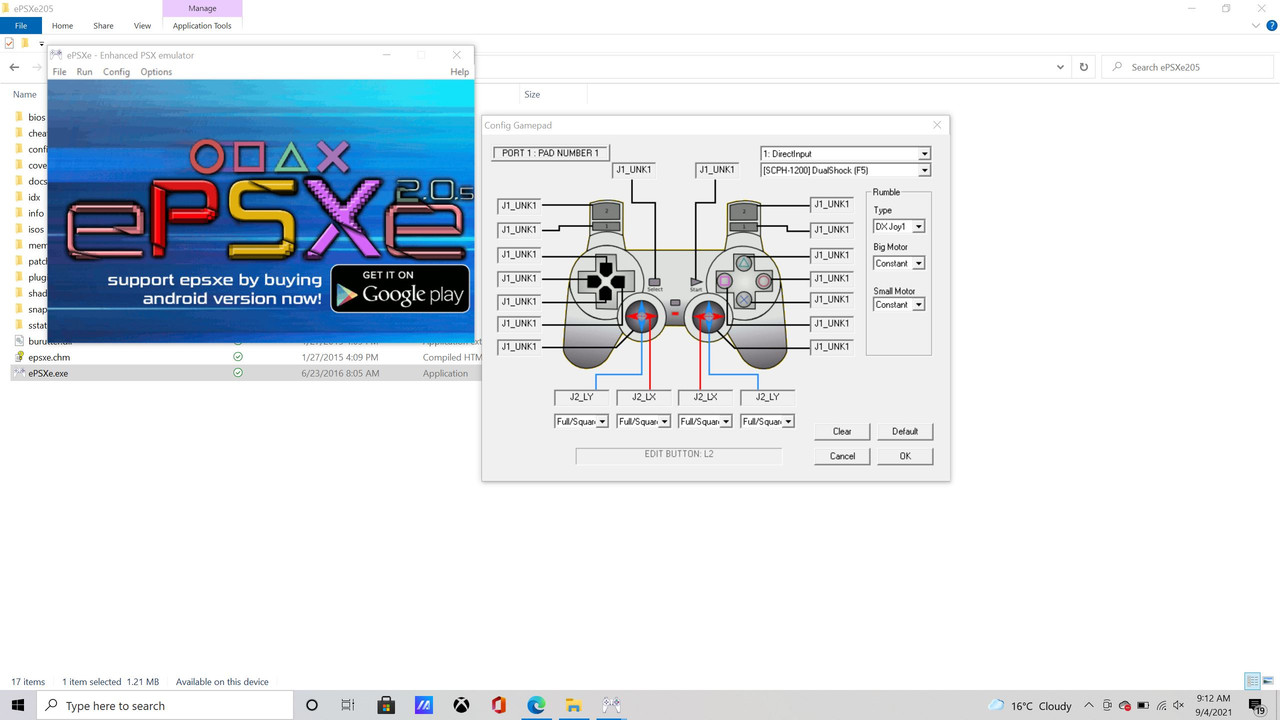Open the Windows Start menu
This screenshot has width=1280, height=720.
tap(19, 705)
